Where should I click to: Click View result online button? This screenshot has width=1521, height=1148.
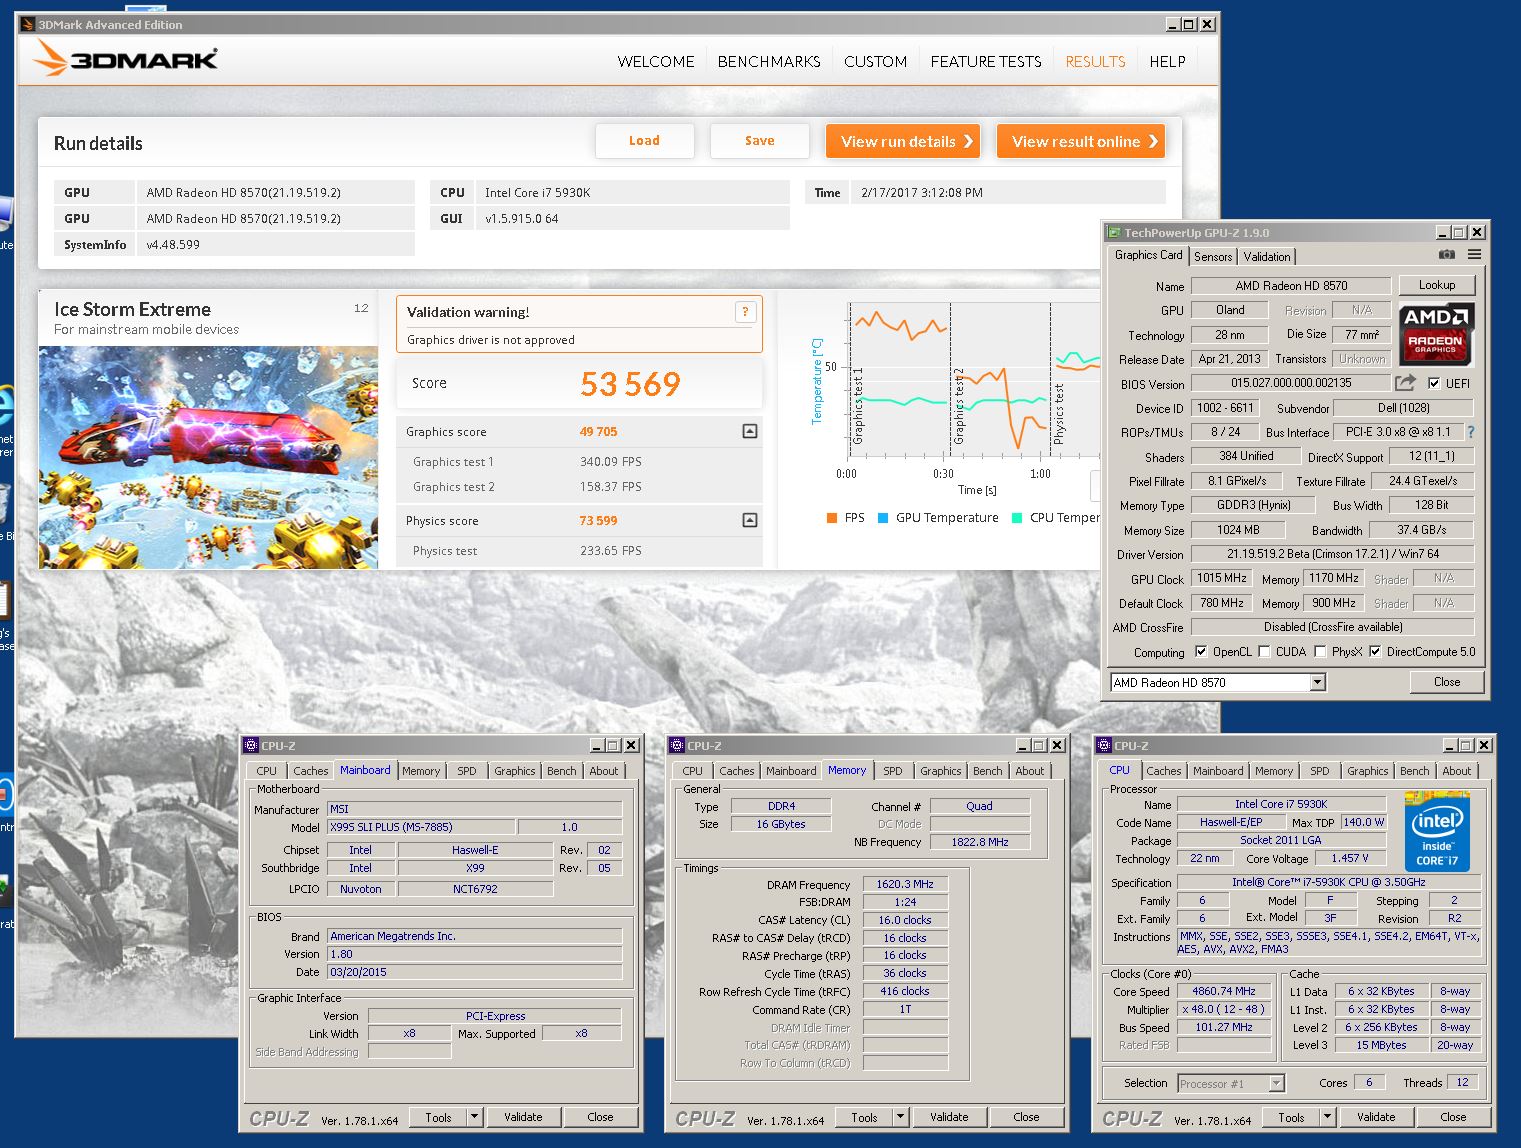coord(1081,141)
